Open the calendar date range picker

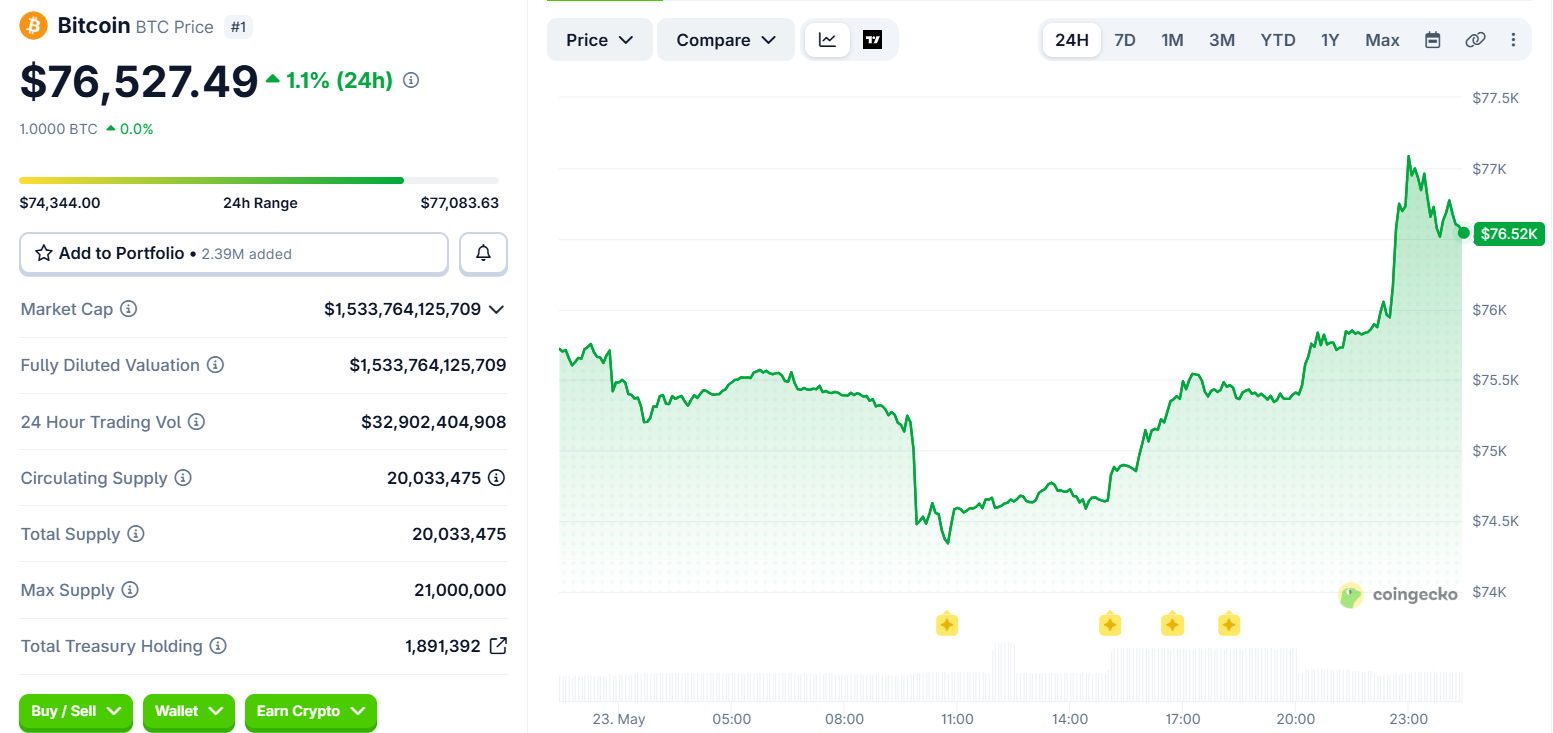pos(1432,40)
